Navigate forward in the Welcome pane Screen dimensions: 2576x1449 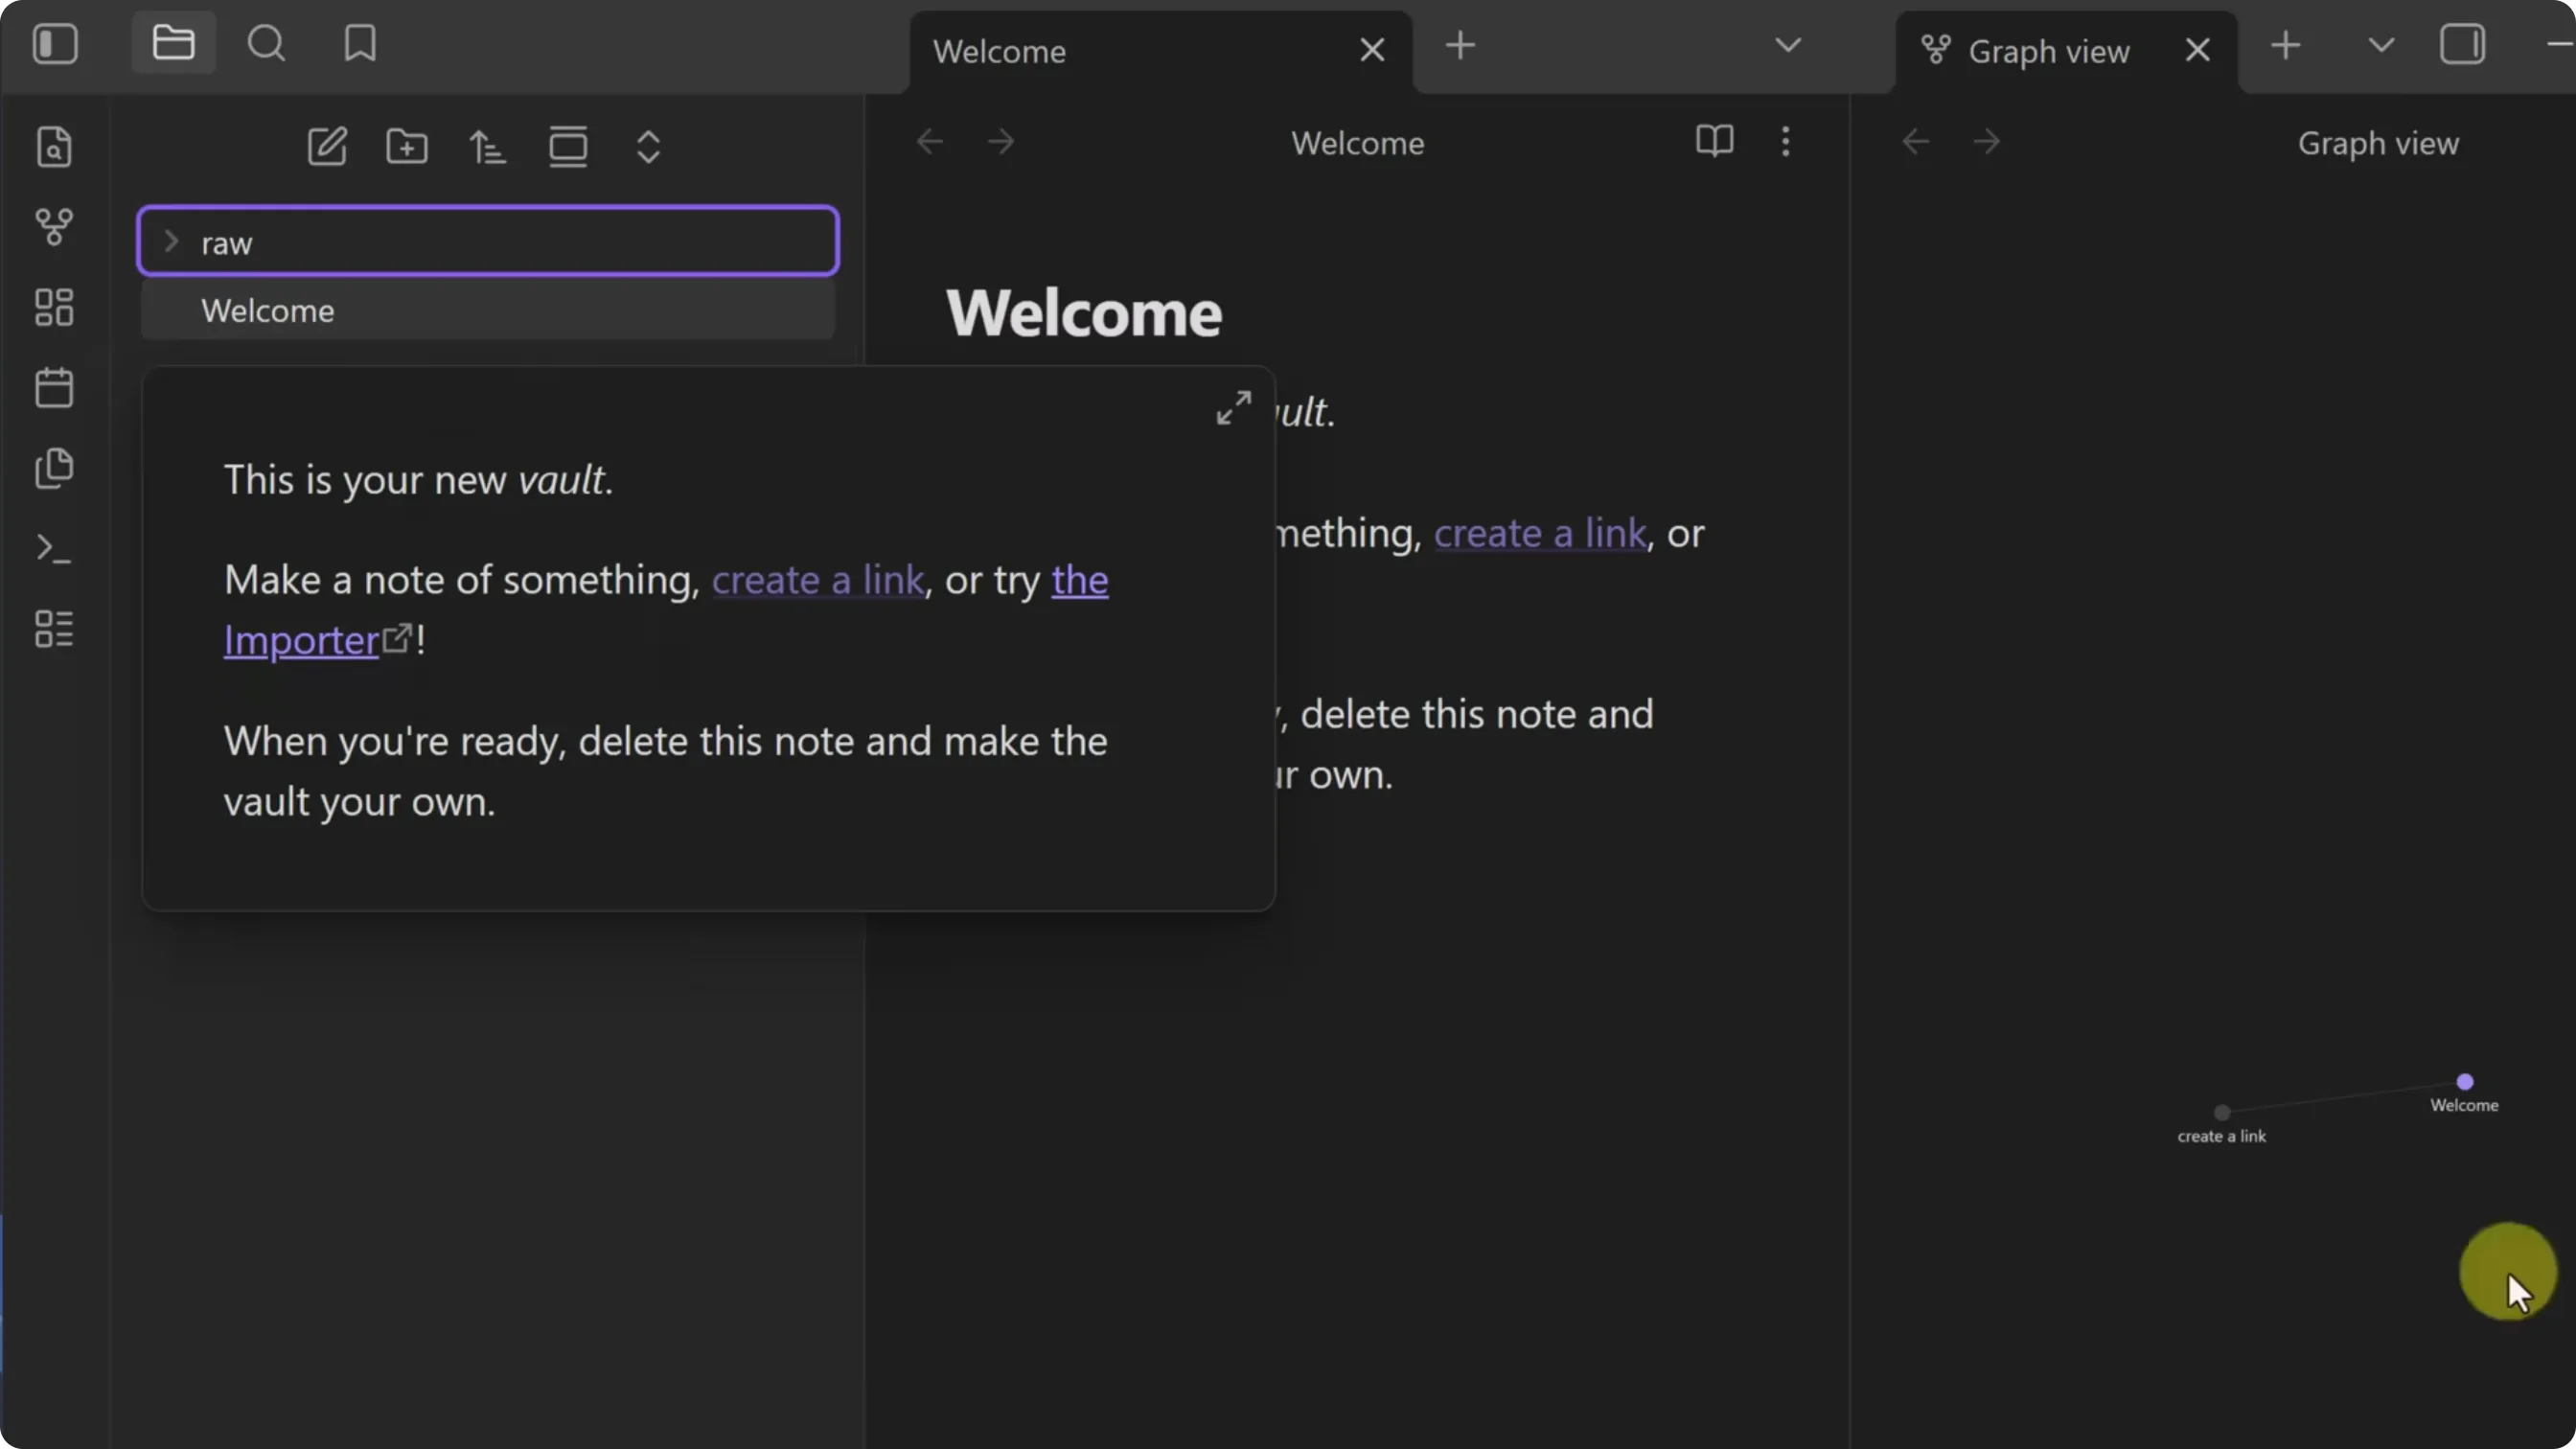[x=1001, y=141]
